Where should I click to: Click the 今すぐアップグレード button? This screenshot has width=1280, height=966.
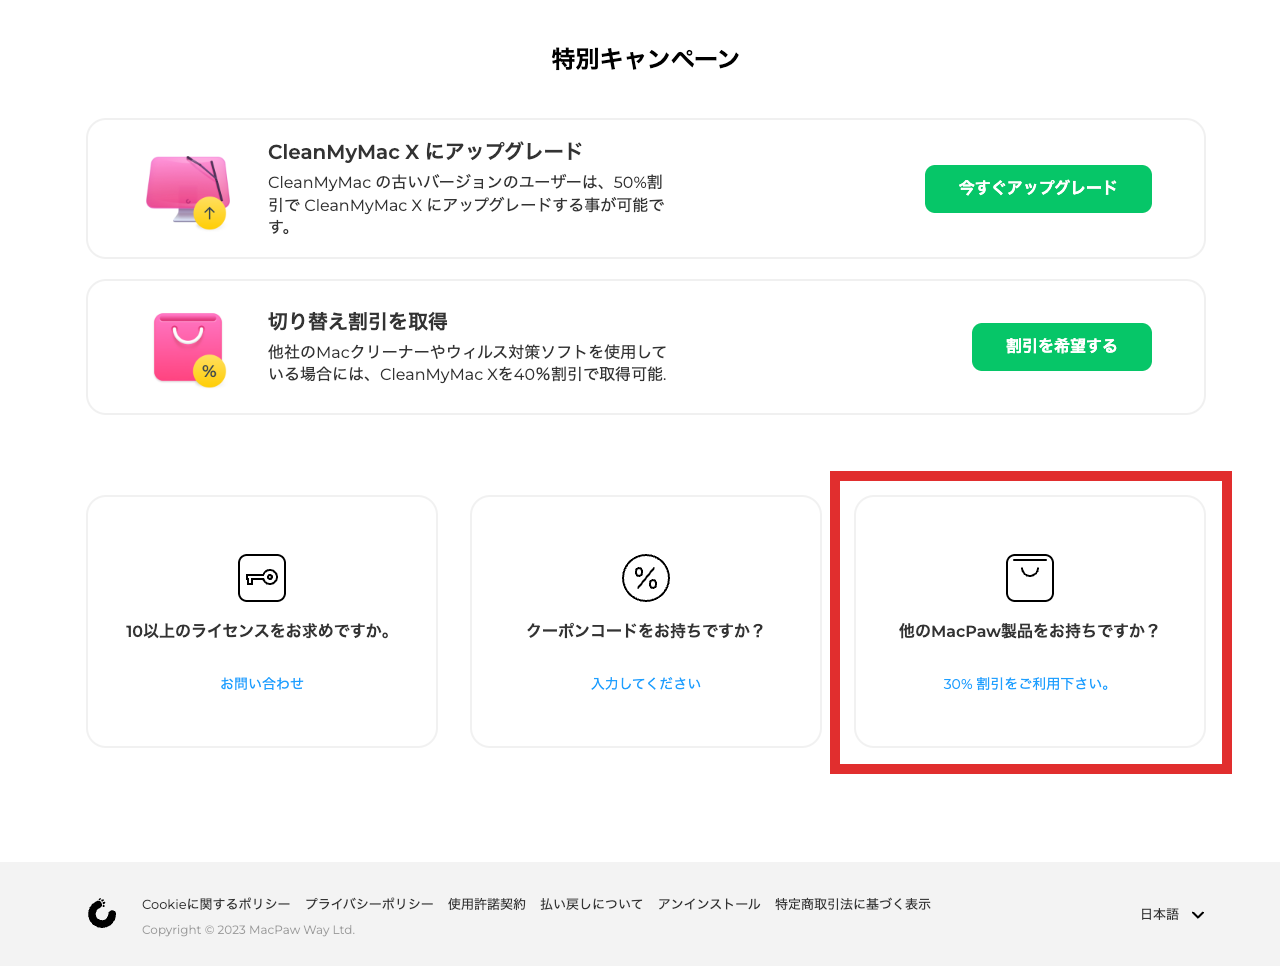1038,189
